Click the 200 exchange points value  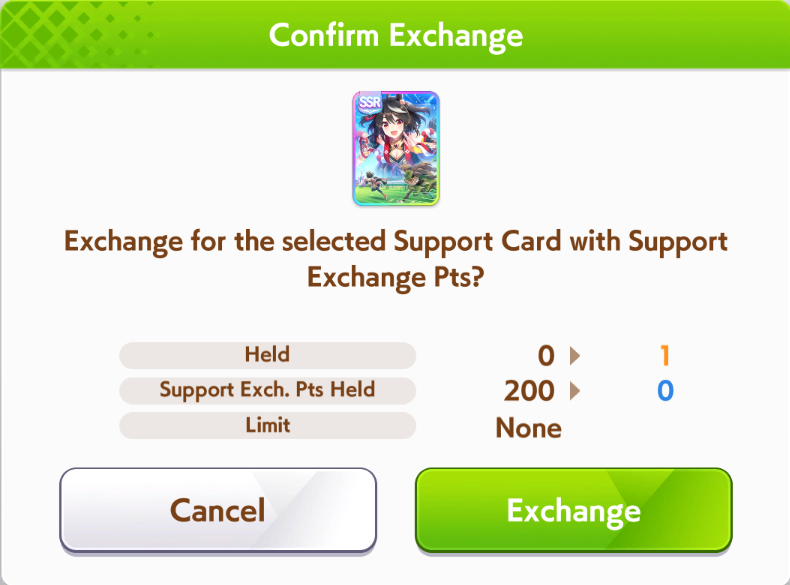pos(529,391)
